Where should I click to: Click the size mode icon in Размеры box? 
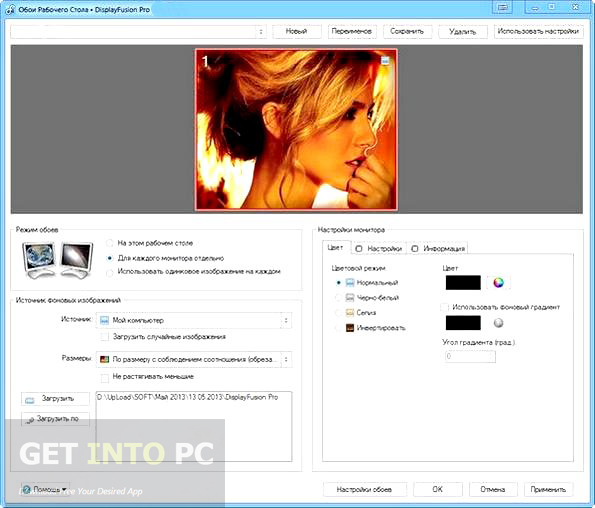[x=104, y=359]
